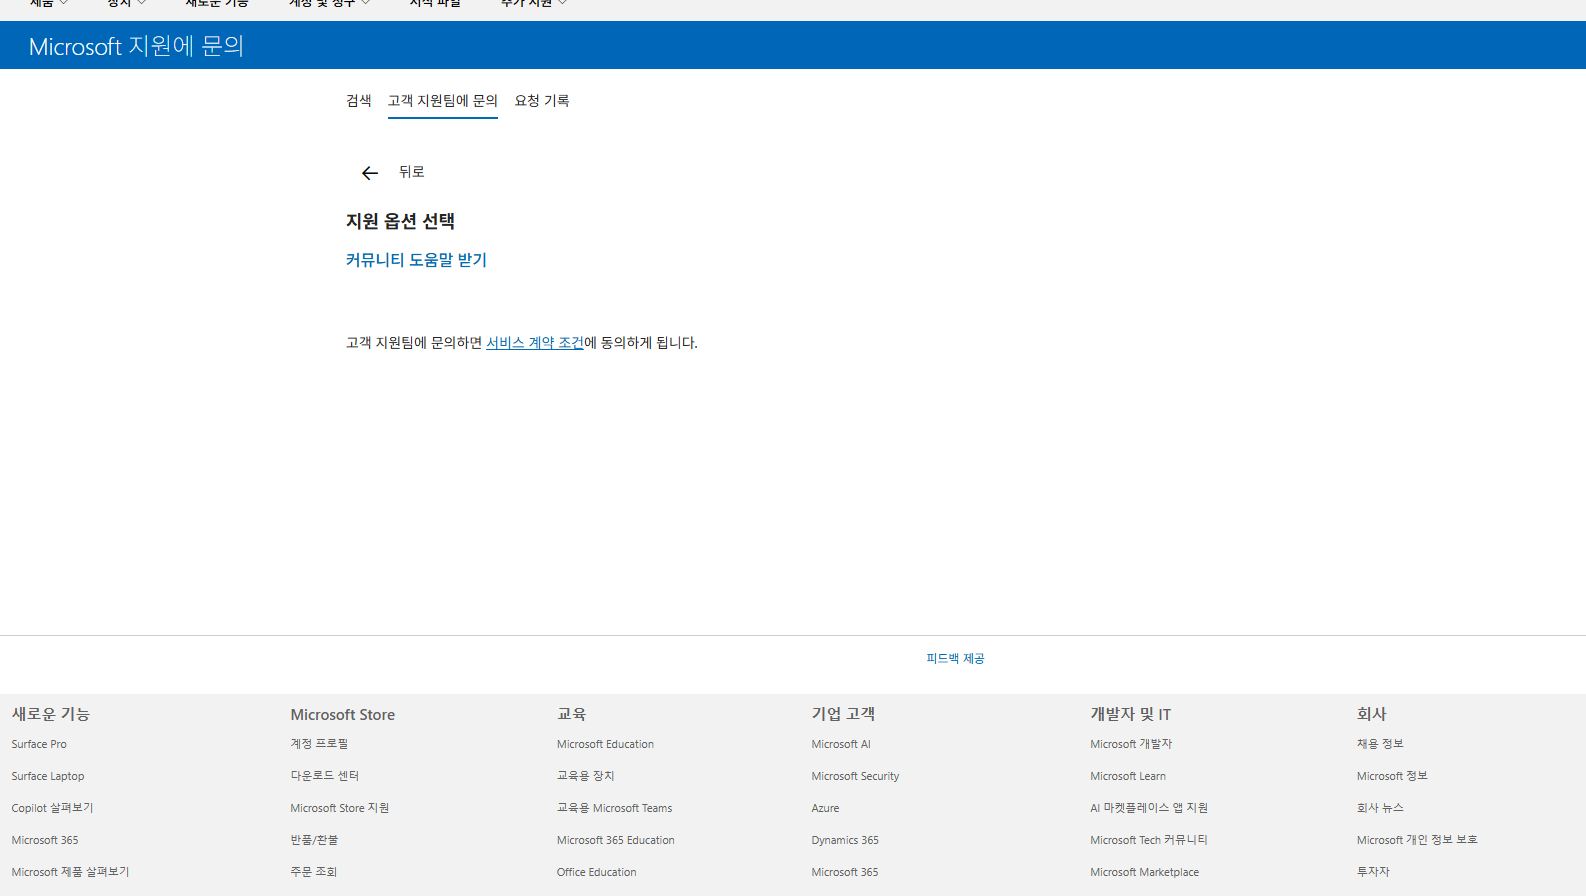Click the 기업 고객 footer heading
Viewport: 1586px width, 896px height.
click(x=843, y=714)
